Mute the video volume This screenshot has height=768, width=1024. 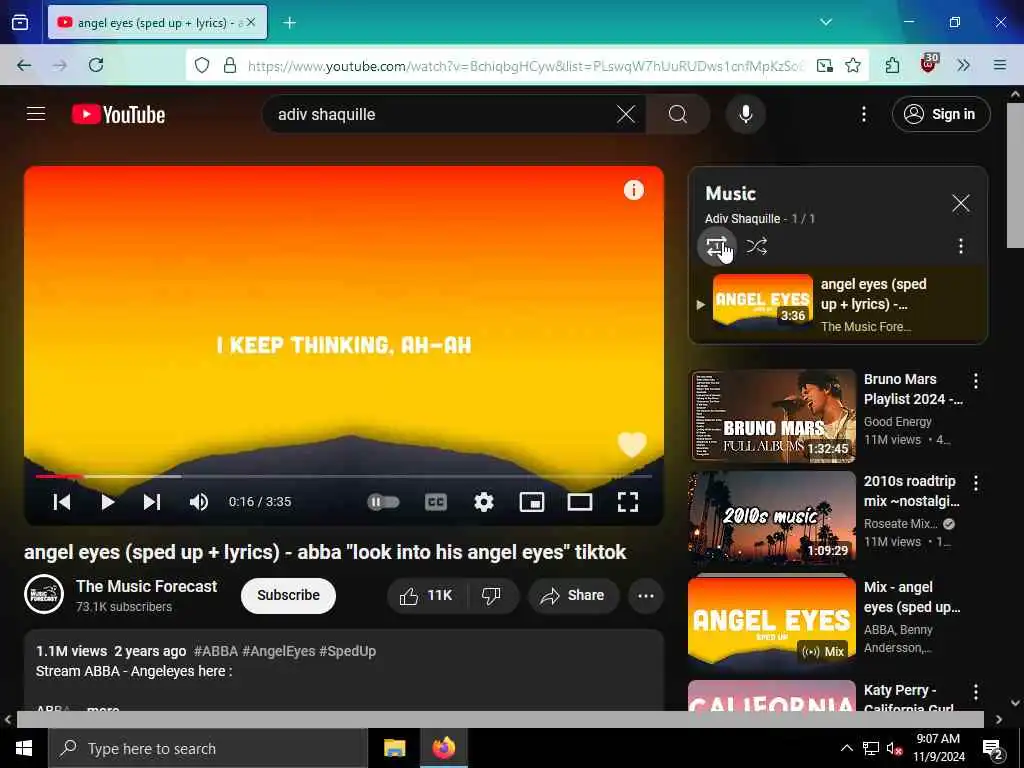pos(199,502)
